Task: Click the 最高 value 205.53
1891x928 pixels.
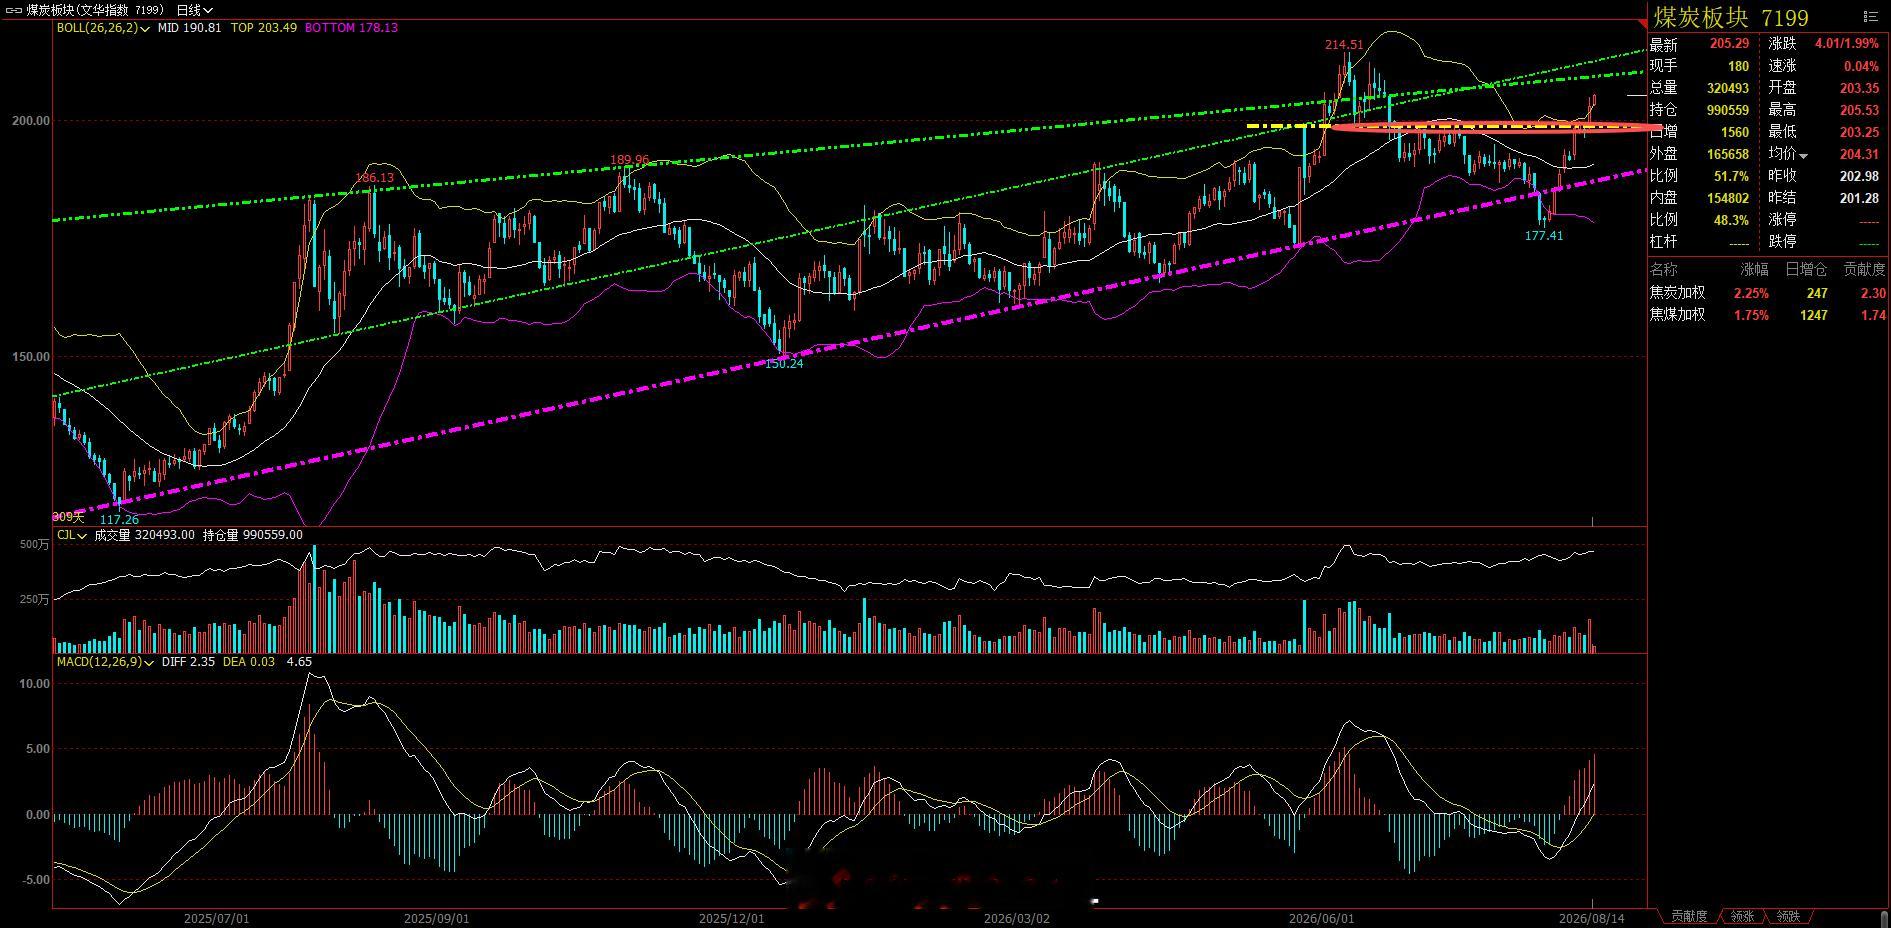Action: click(1859, 110)
